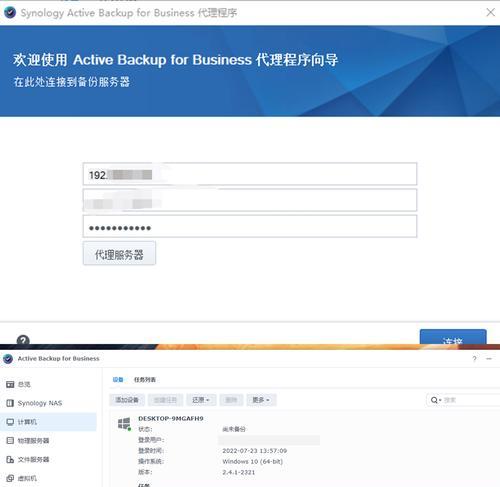The height and width of the screenshot is (487, 500).
Task: Select Synology NAS in the sidebar
Action: 34,403
